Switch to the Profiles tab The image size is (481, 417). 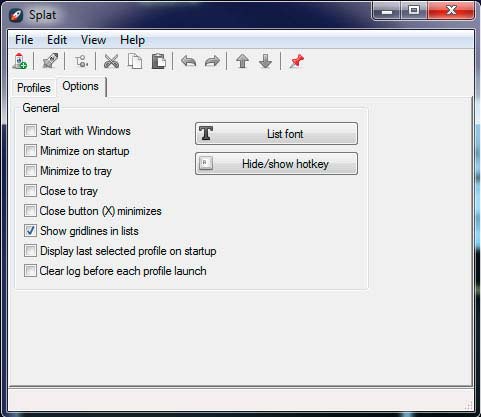pyautogui.click(x=34, y=88)
